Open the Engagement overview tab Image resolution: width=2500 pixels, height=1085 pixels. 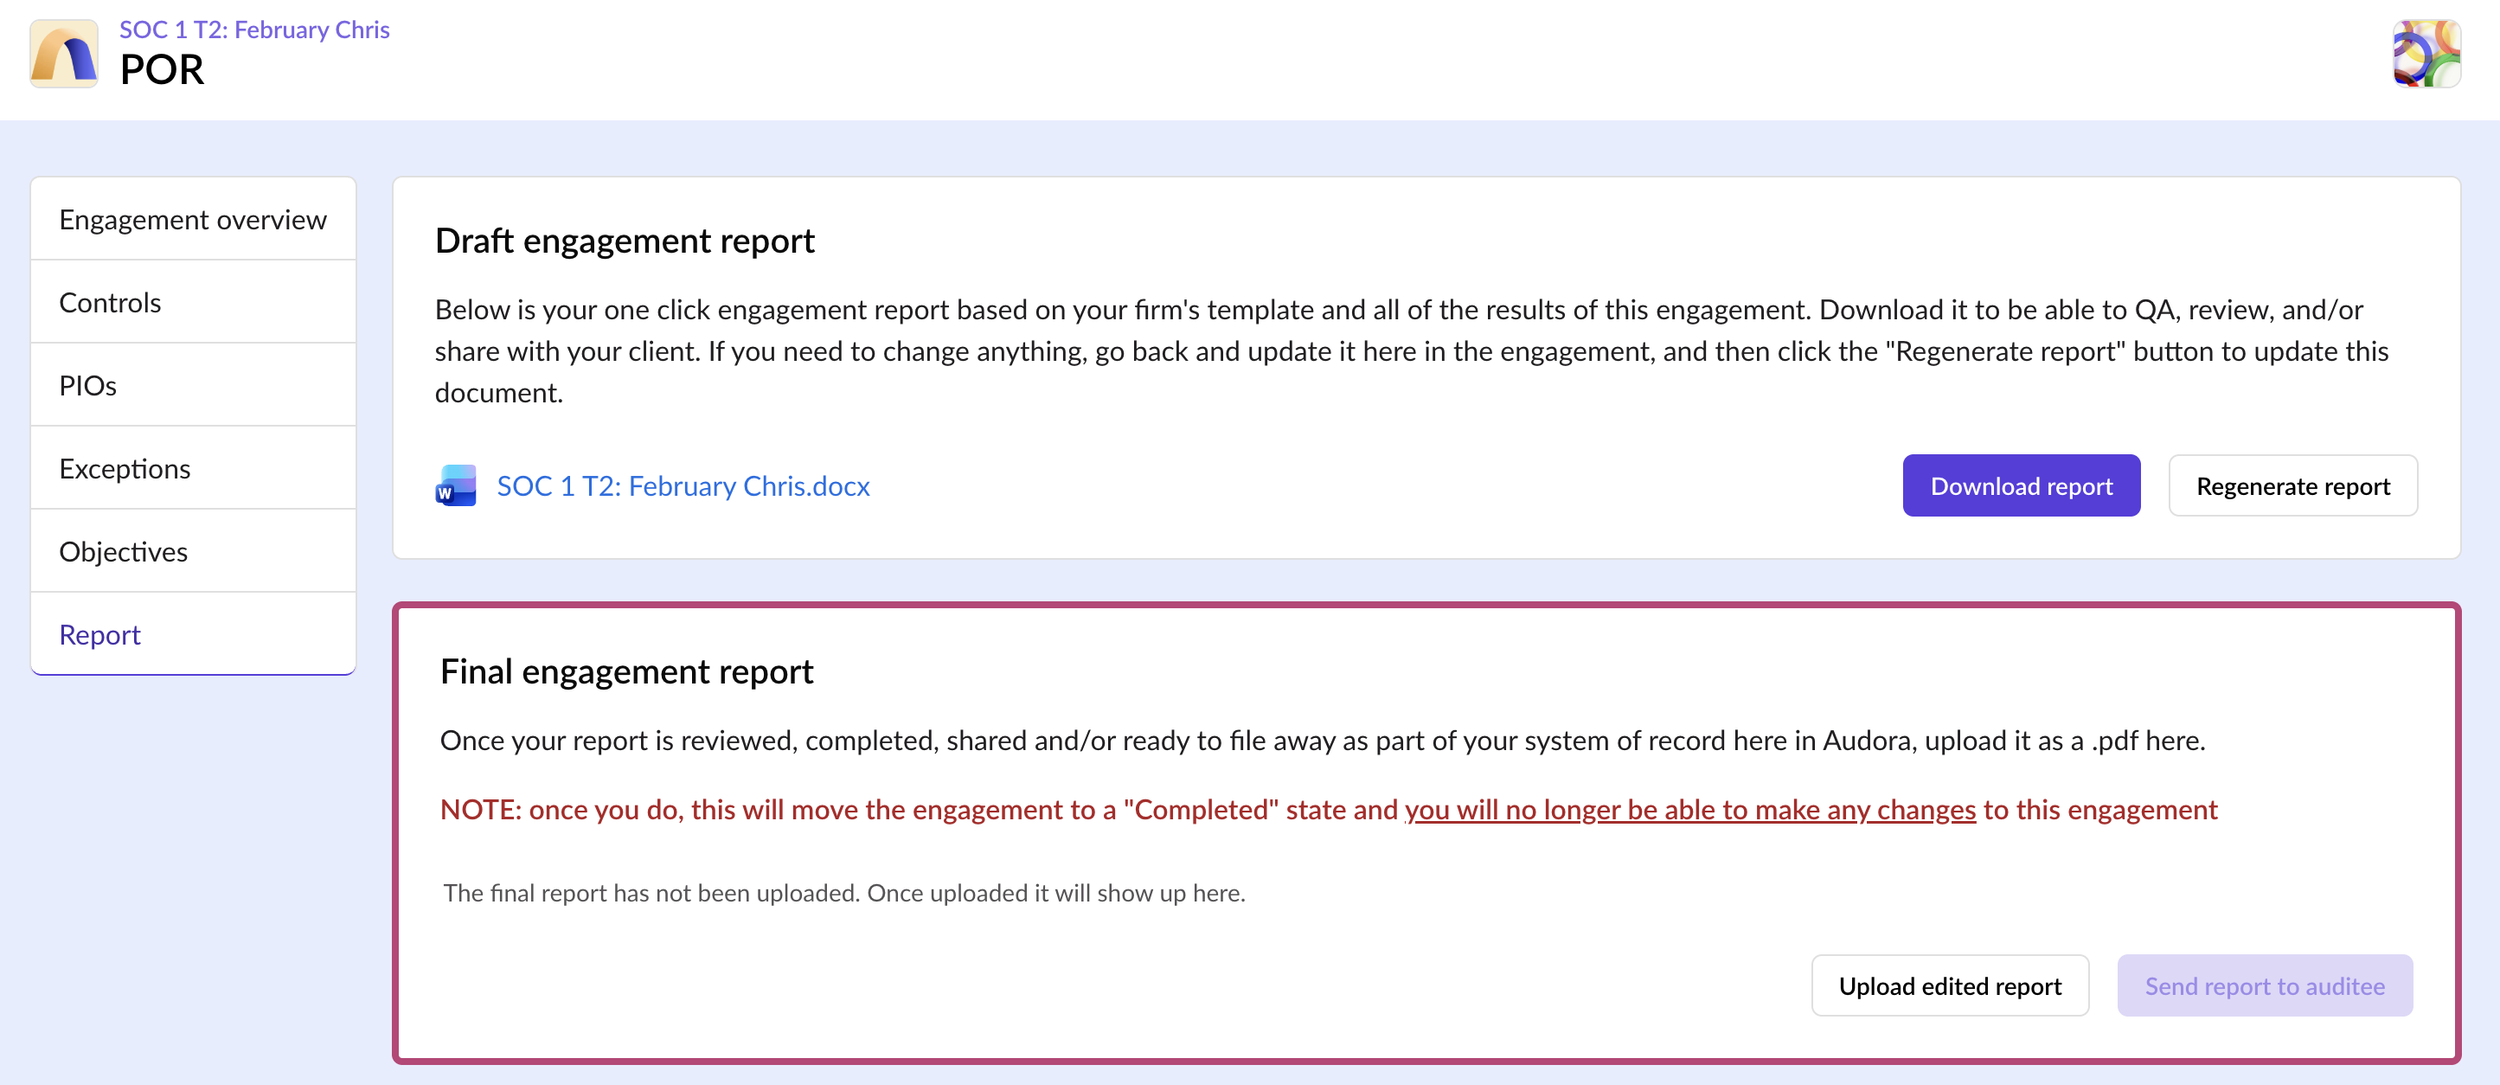pyautogui.click(x=193, y=219)
